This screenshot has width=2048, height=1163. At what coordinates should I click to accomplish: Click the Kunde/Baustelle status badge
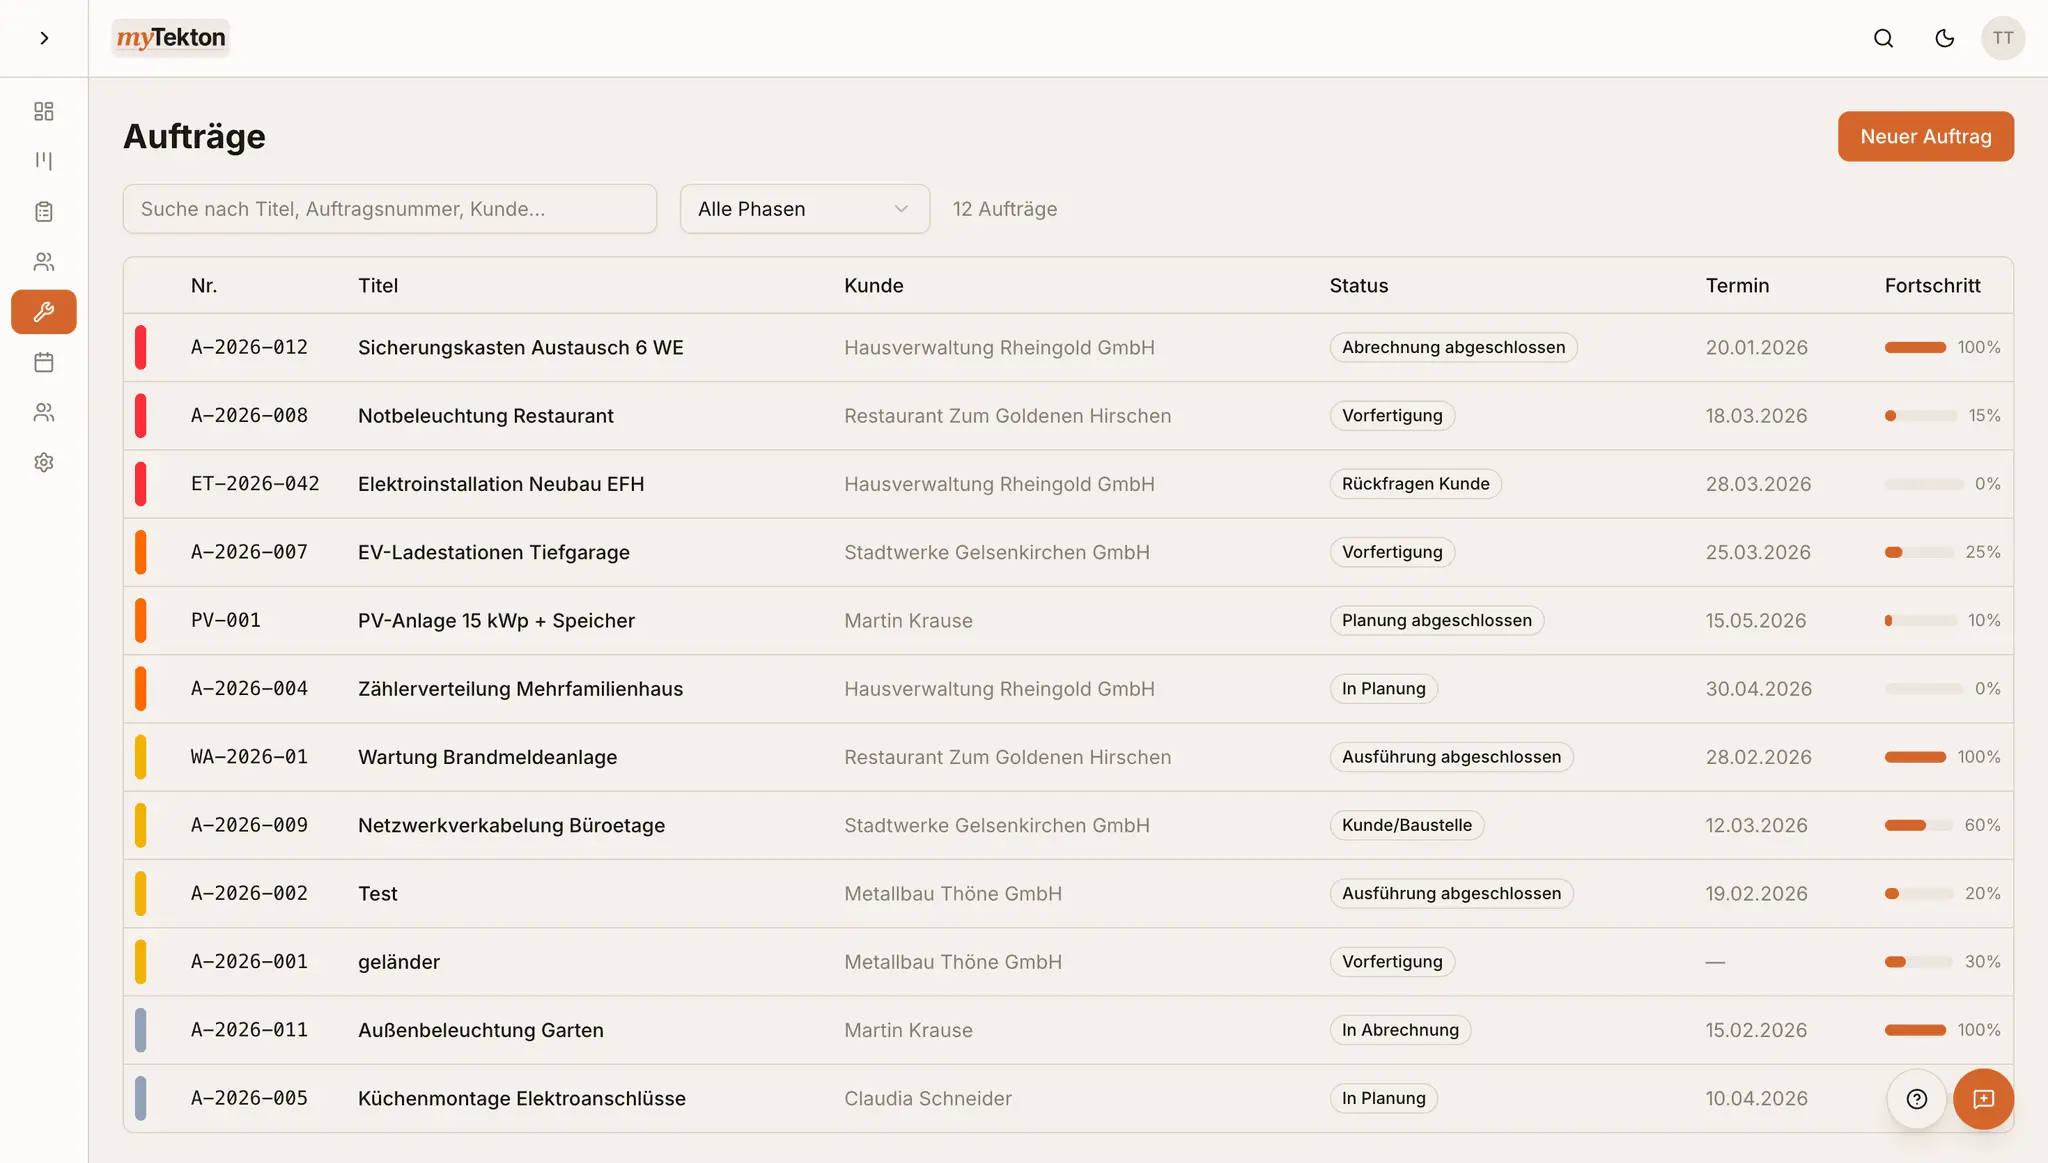(1407, 825)
